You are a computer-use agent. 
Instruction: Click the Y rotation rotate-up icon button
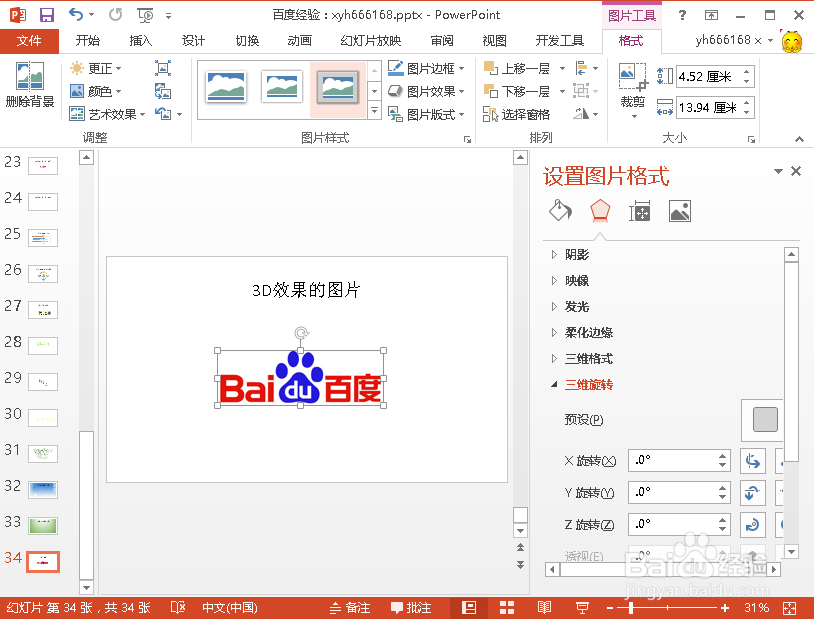tap(753, 493)
